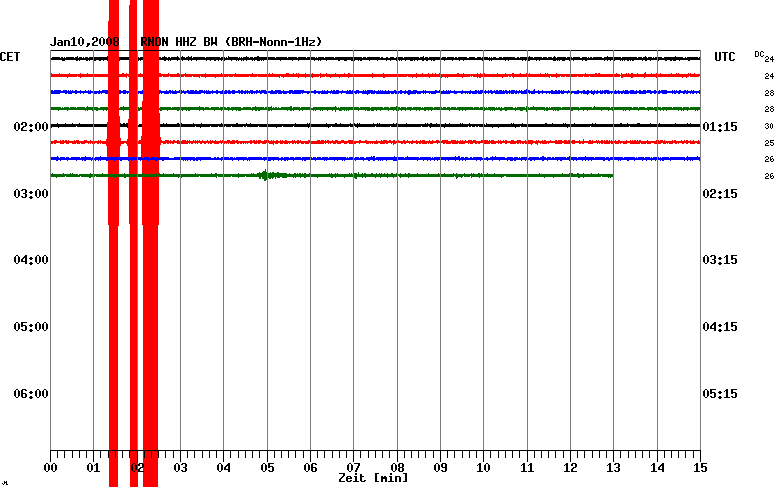Click the DC value 25
This screenshot has width=780, height=494.
point(769,143)
